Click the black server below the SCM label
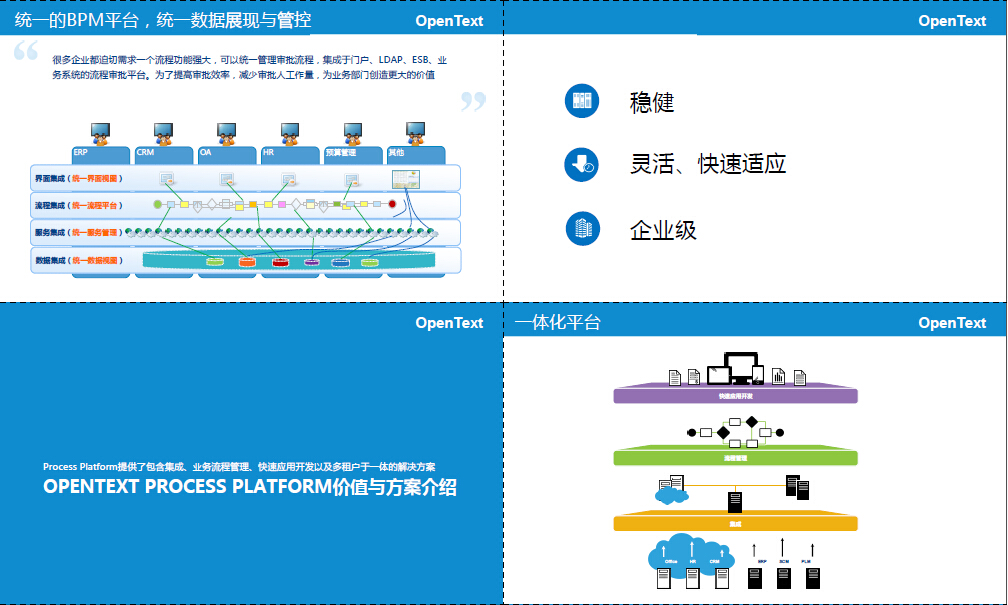The width and height of the screenshot is (1008, 605). click(784, 578)
